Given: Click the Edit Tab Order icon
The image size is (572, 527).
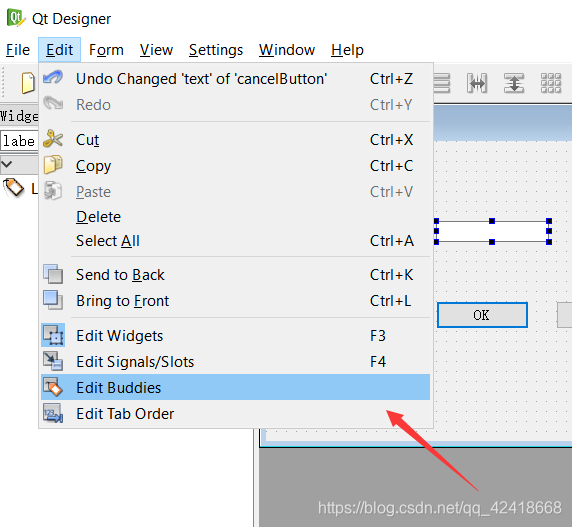Looking at the screenshot, I should coord(53,413).
